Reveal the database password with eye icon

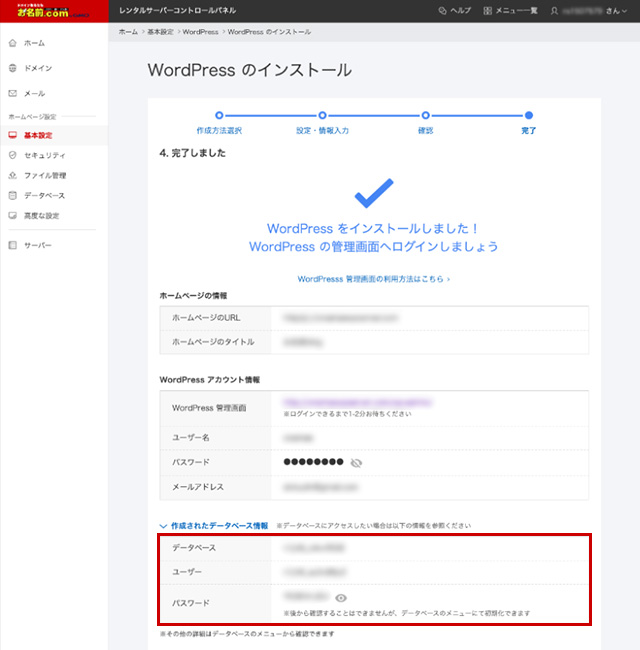tap(341, 598)
